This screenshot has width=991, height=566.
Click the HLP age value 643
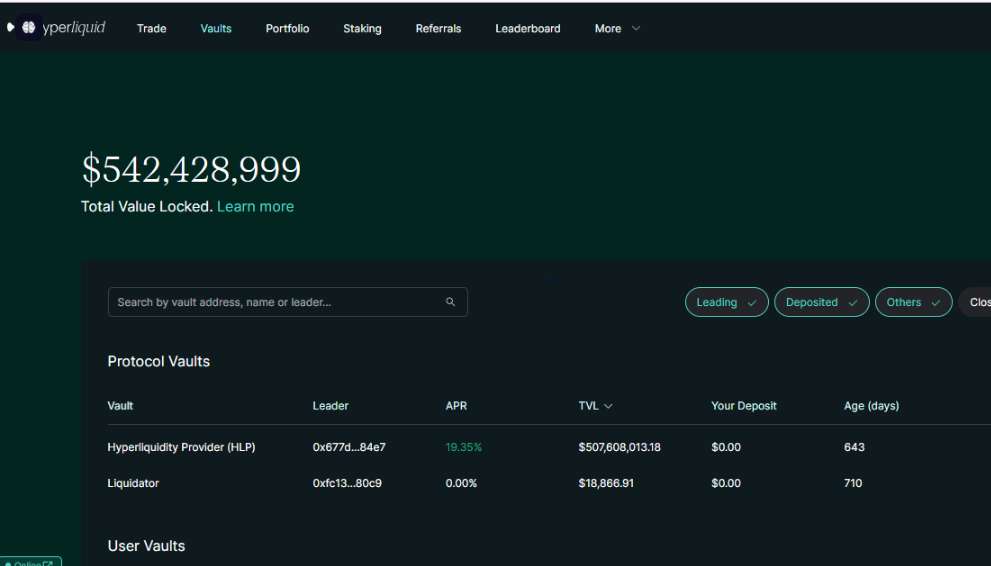tap(854, 447)
